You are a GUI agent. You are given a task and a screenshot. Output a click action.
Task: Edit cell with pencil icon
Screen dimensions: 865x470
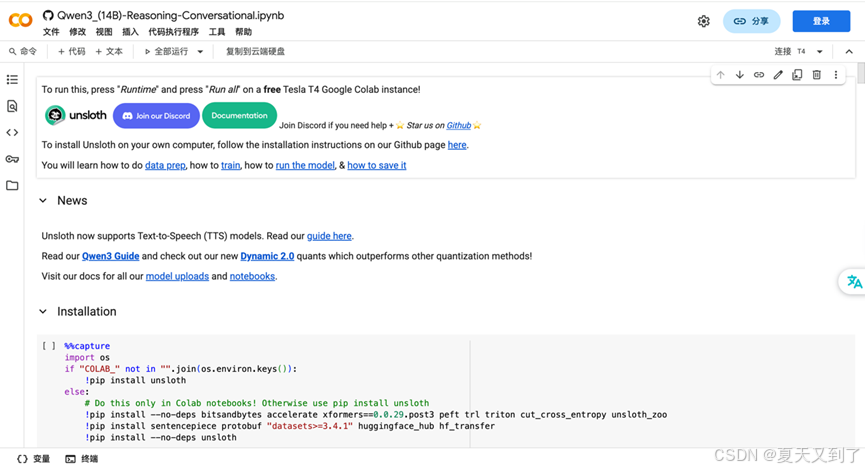click(x=778, y=75)
